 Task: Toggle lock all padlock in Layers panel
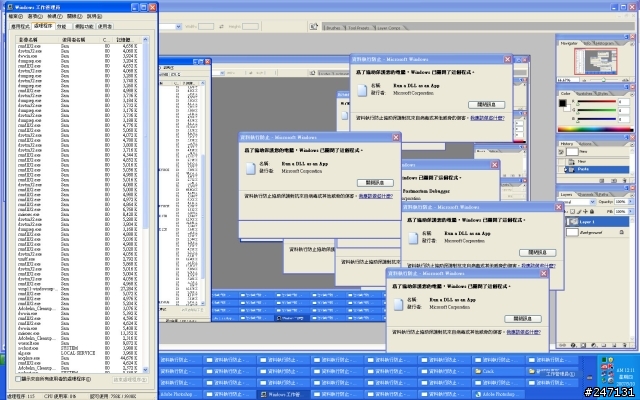(592, 211)
